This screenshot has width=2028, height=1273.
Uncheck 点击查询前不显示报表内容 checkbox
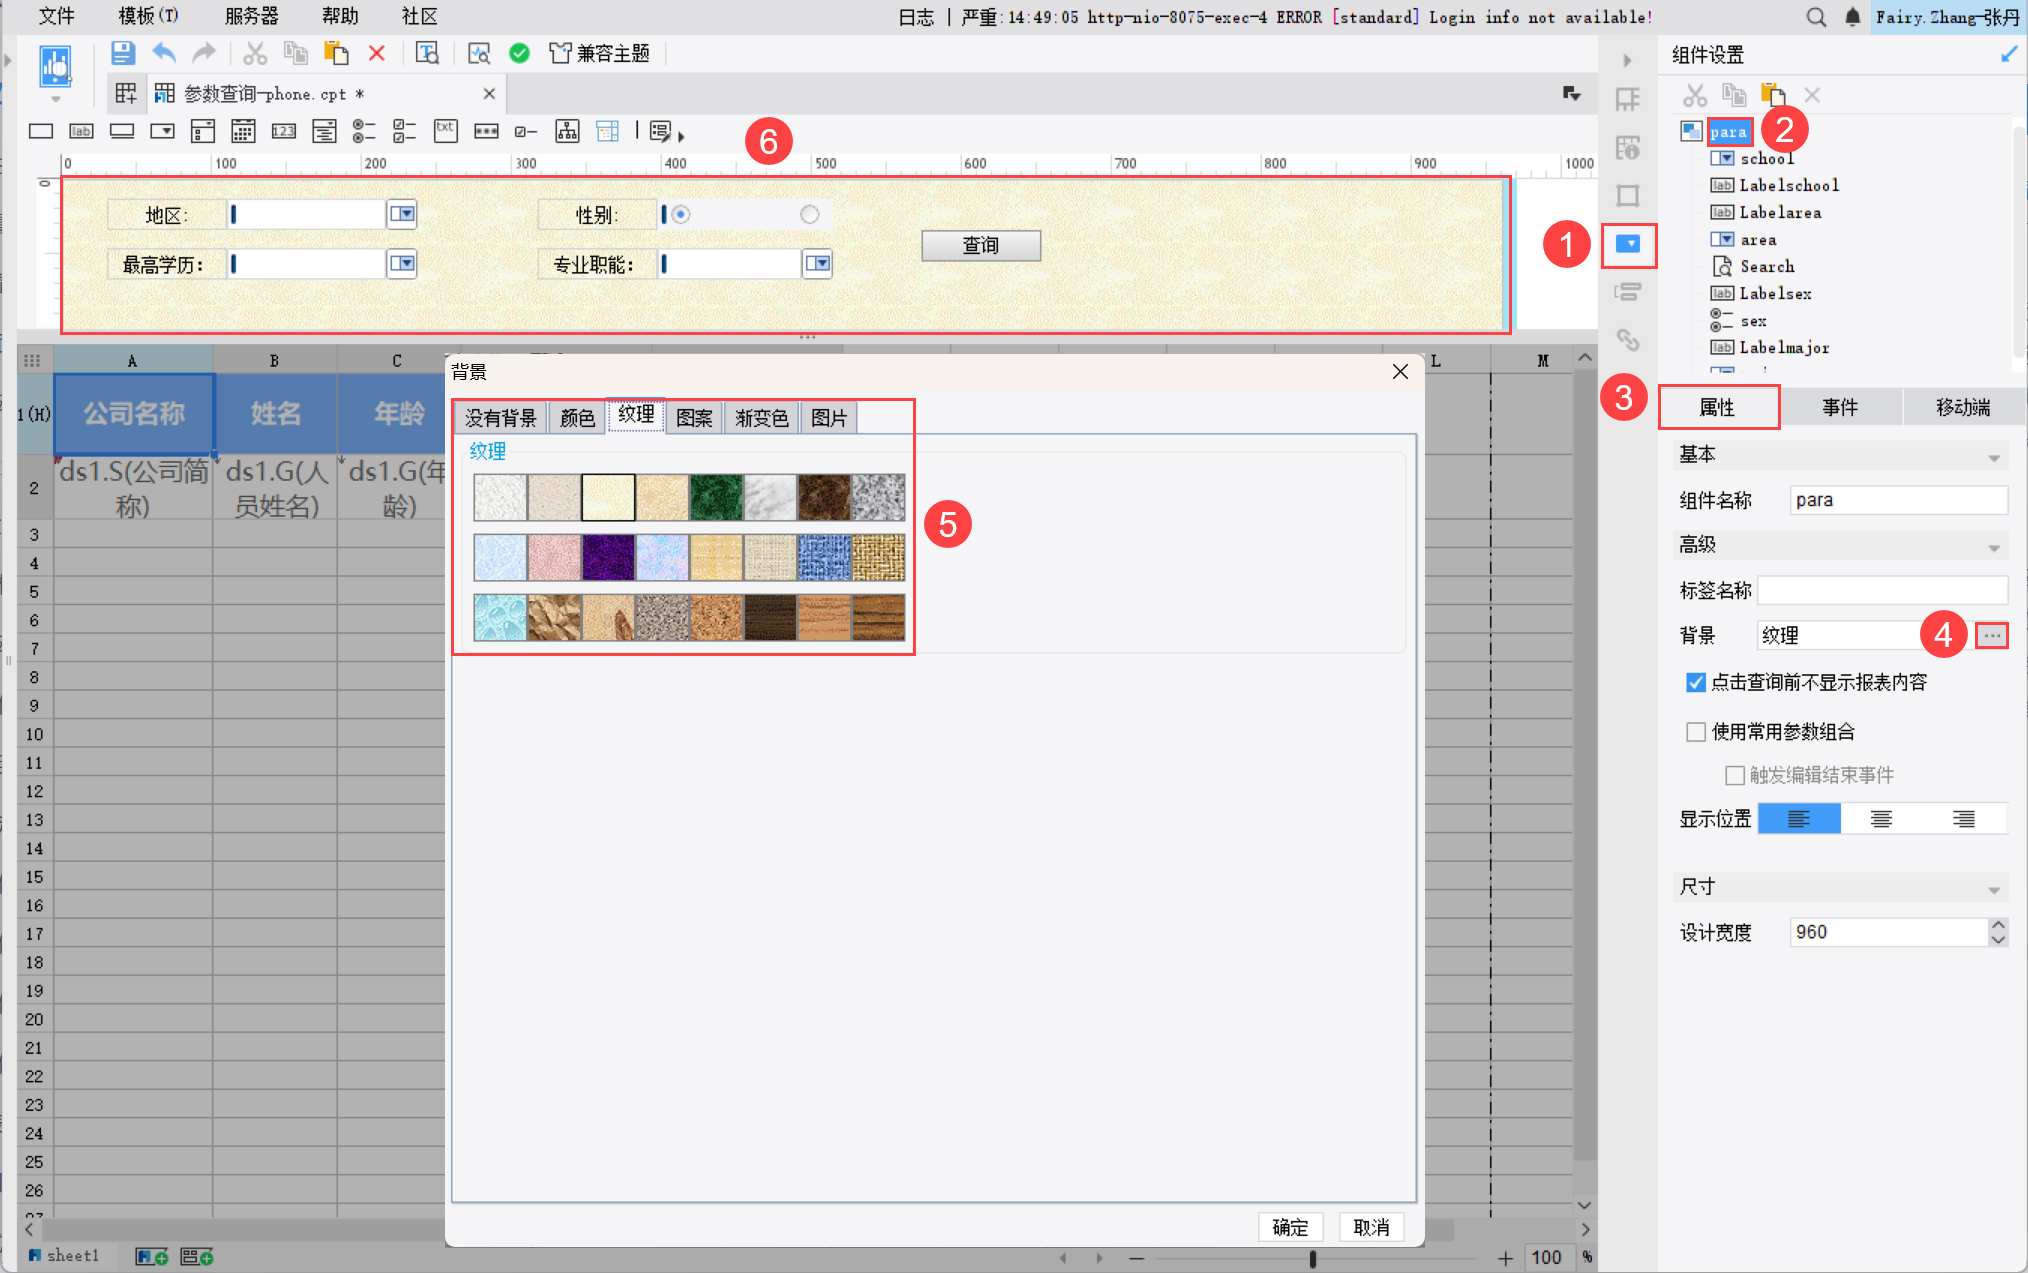[x=1696, y=682]
